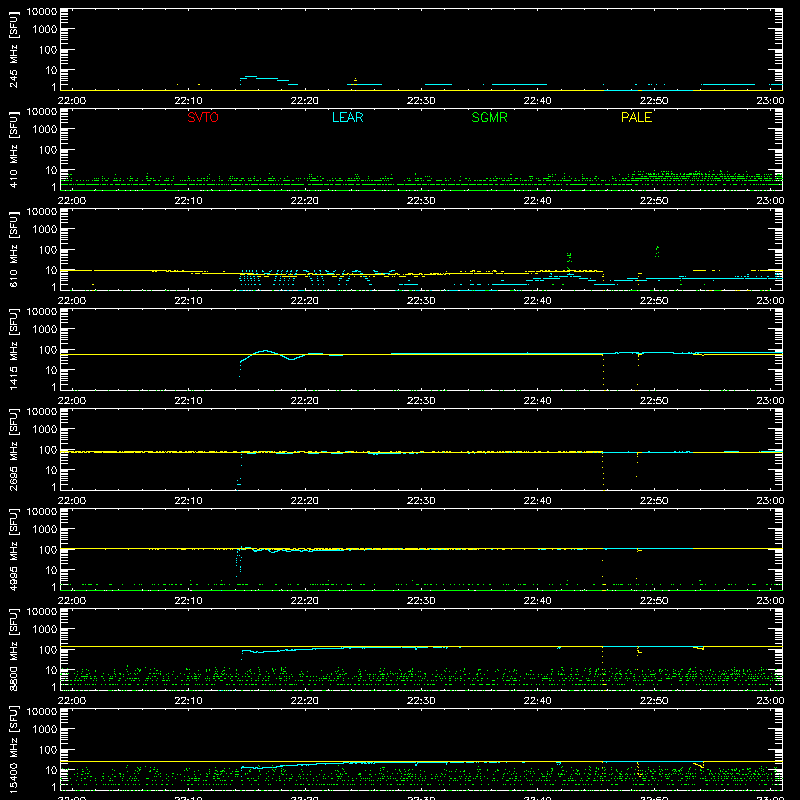
Task: Click 22:40 tick under the 245 MHz panel
Action: pos(537,101)
